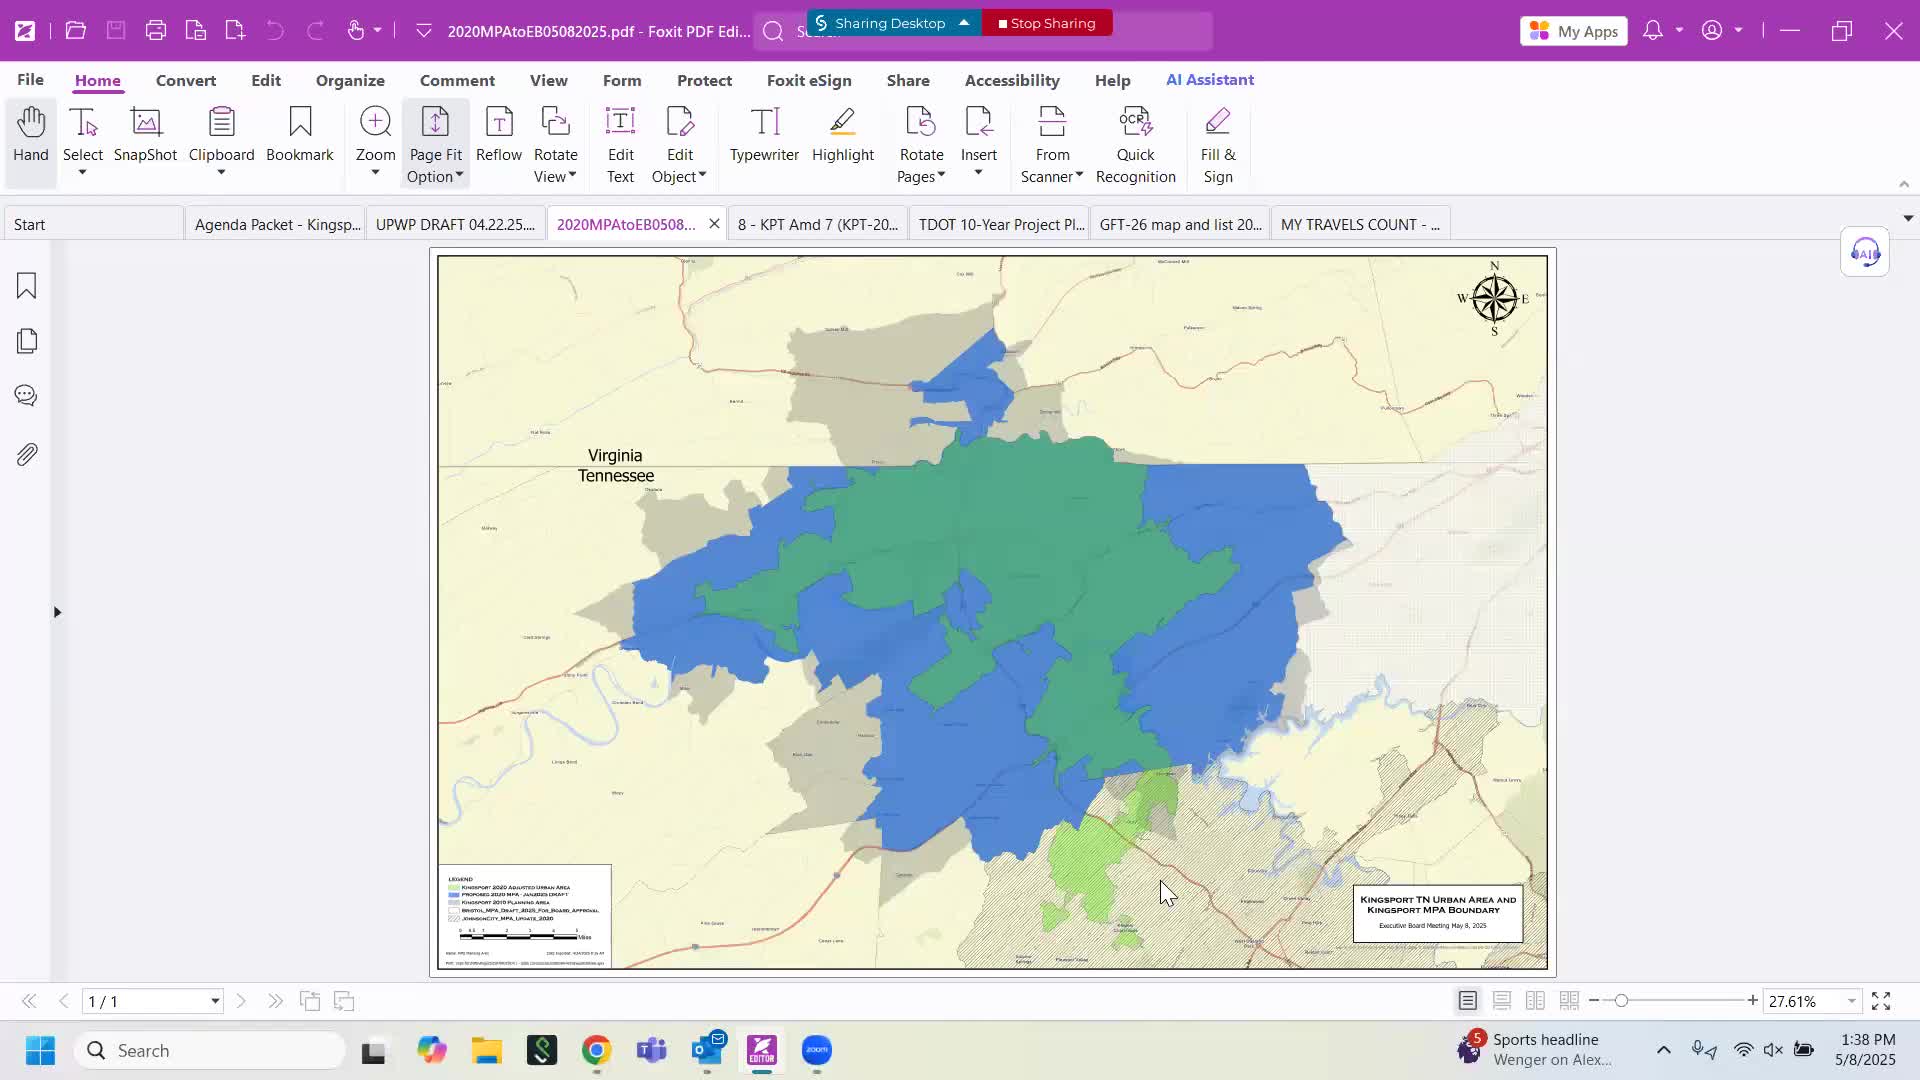The height and width of the screenshot is (1080, 1920).
Task: Select the Hand tool
Action: [30, 133]
